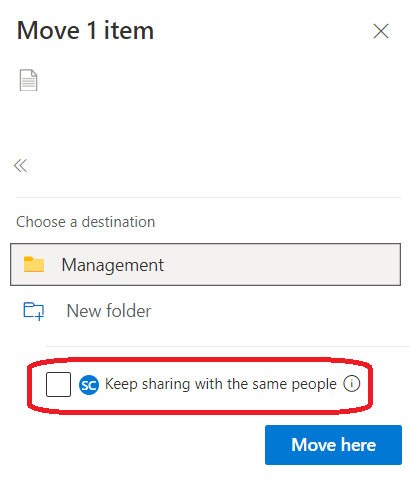This screenshot has height=493, width=410.
Task: Click the document file icon
Action: pos(28,80)
